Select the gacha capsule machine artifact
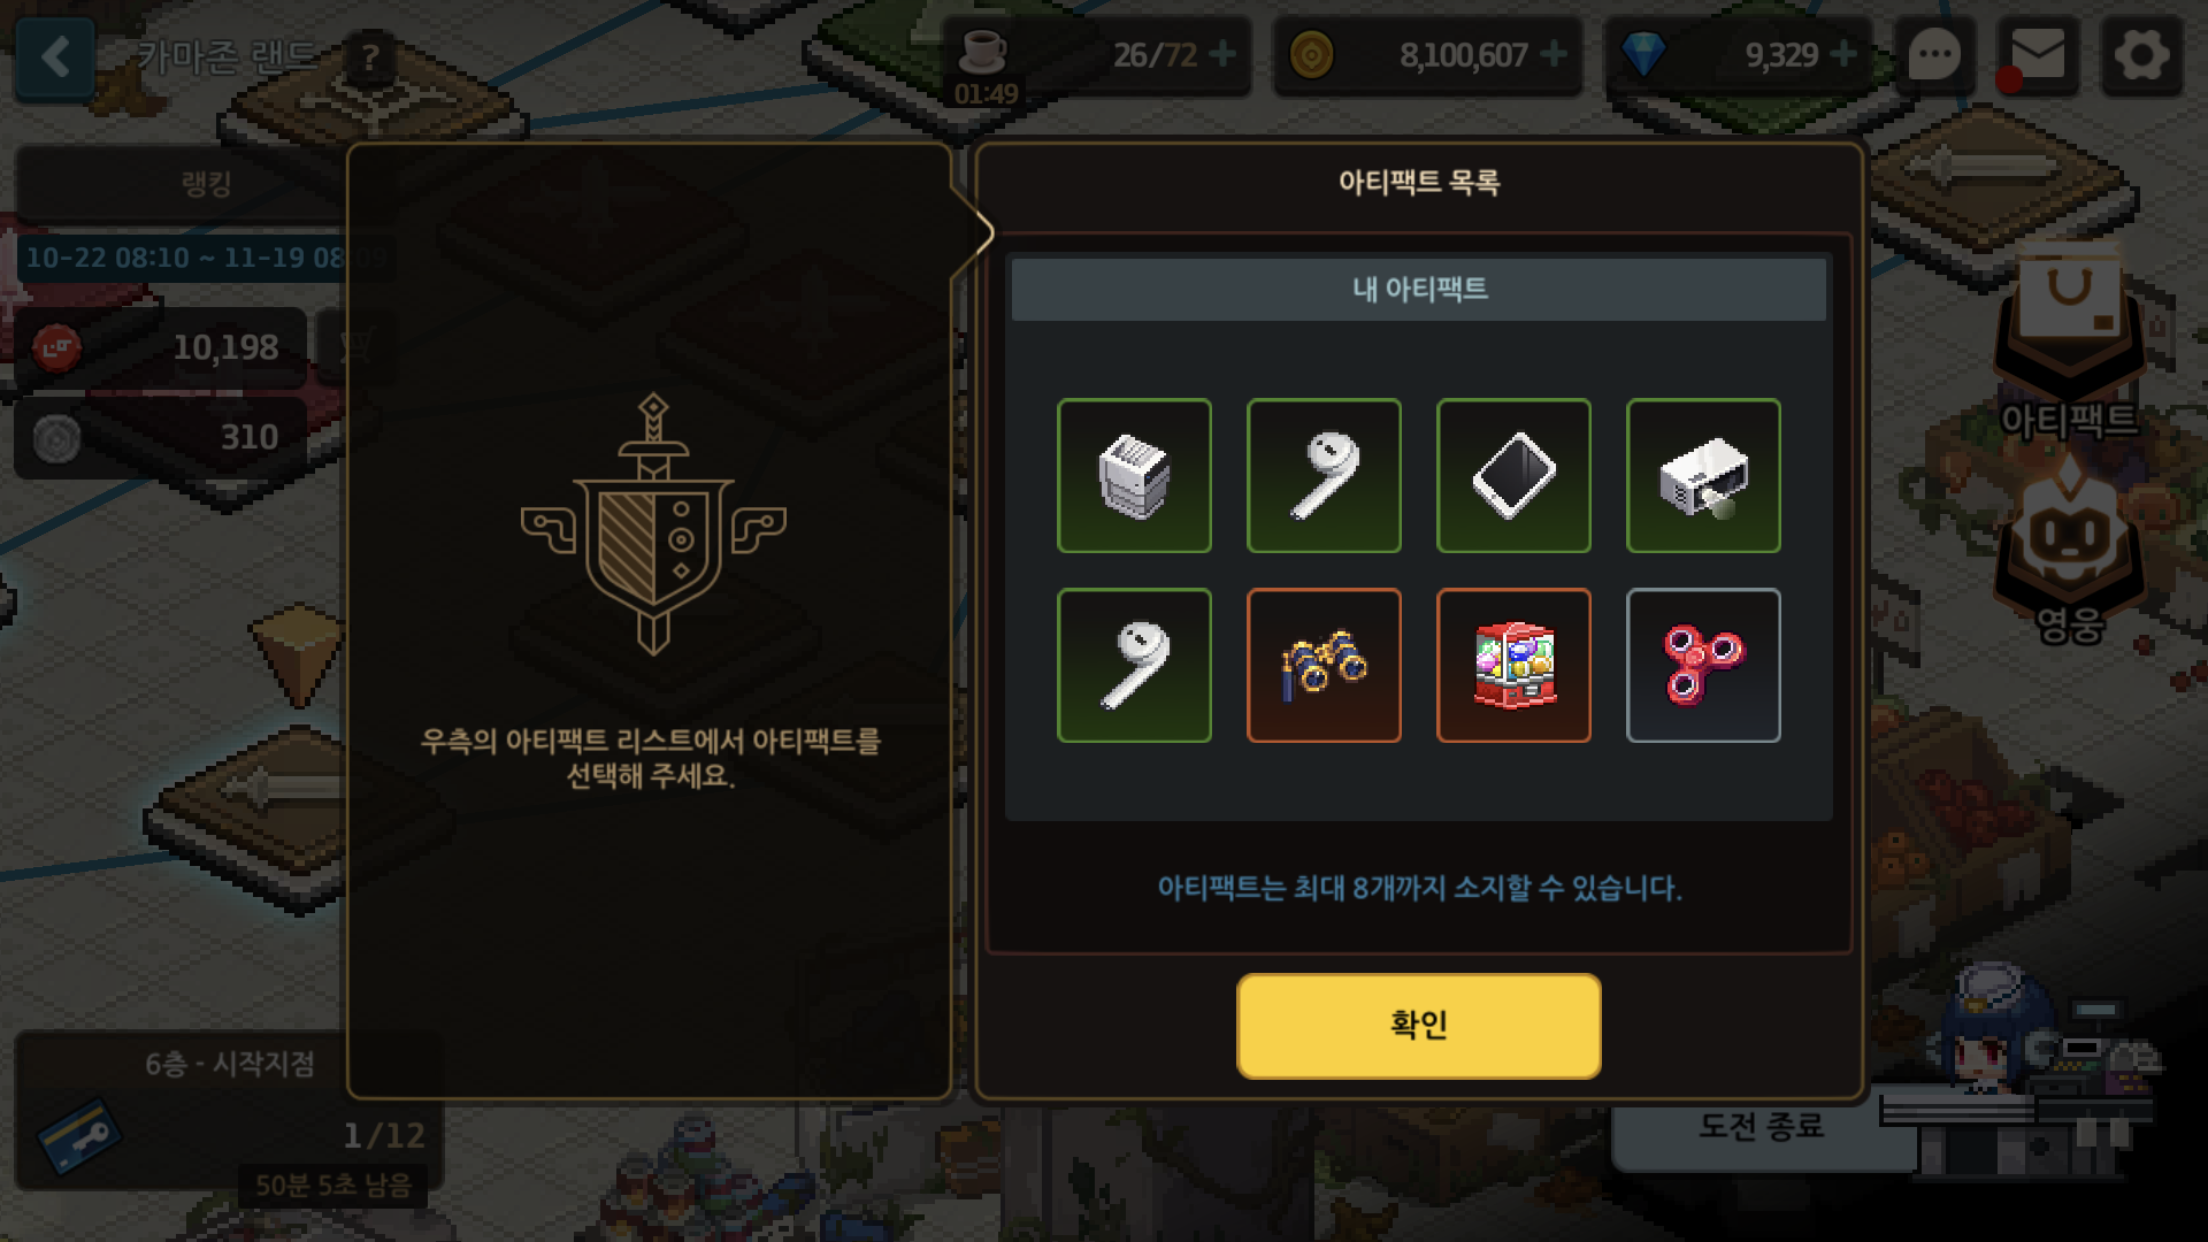The height and width of the screenshot is (1242, 2208). click(x=1513, y=665)
